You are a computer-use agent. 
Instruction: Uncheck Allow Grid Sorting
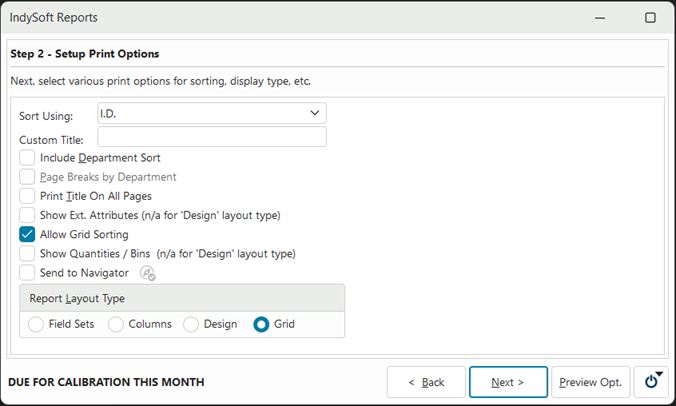tap(27, 234)
